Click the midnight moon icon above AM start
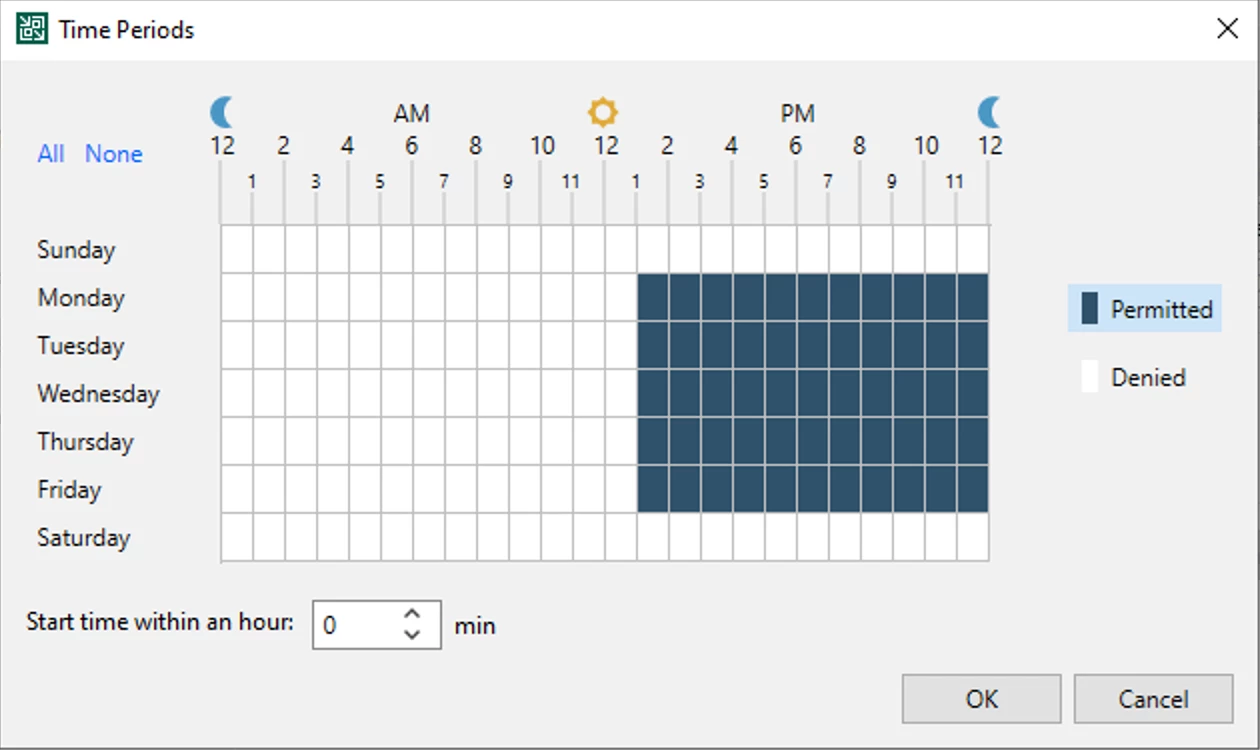Screen dimensions: 1260x750 (x=222, y=111)
